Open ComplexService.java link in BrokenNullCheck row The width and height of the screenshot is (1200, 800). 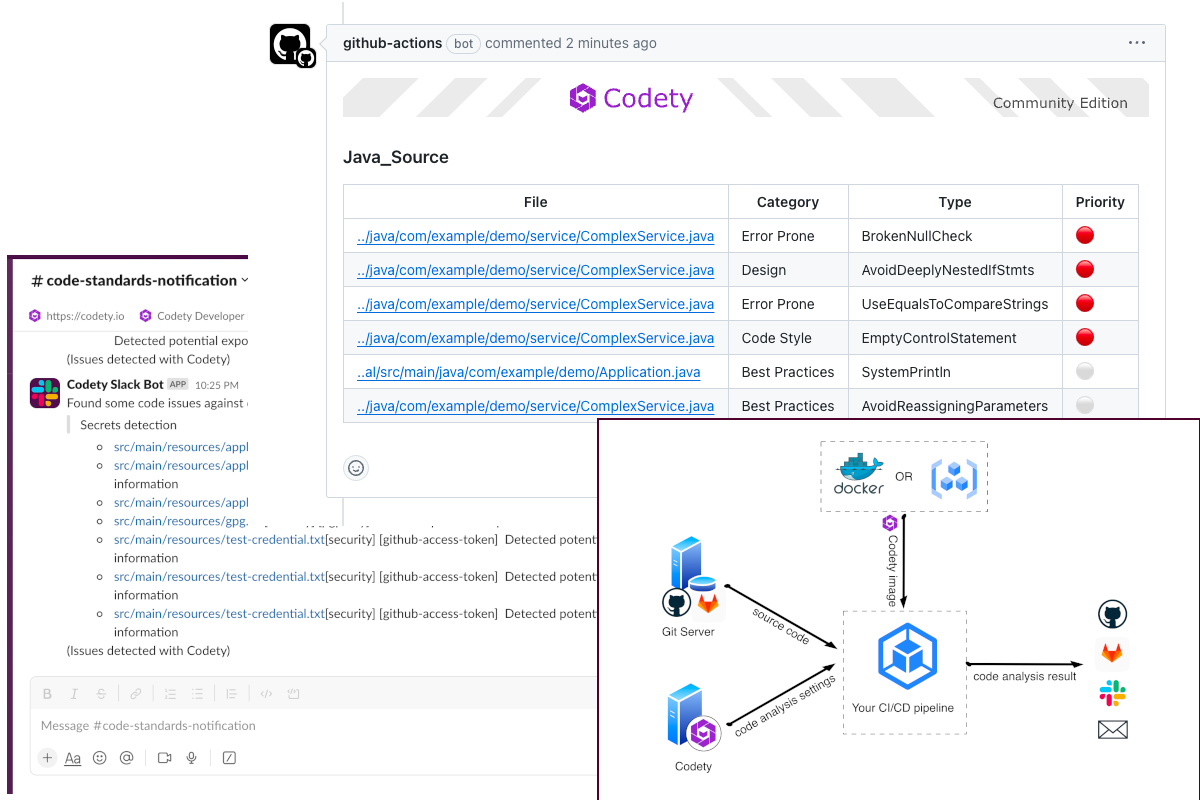535,236
